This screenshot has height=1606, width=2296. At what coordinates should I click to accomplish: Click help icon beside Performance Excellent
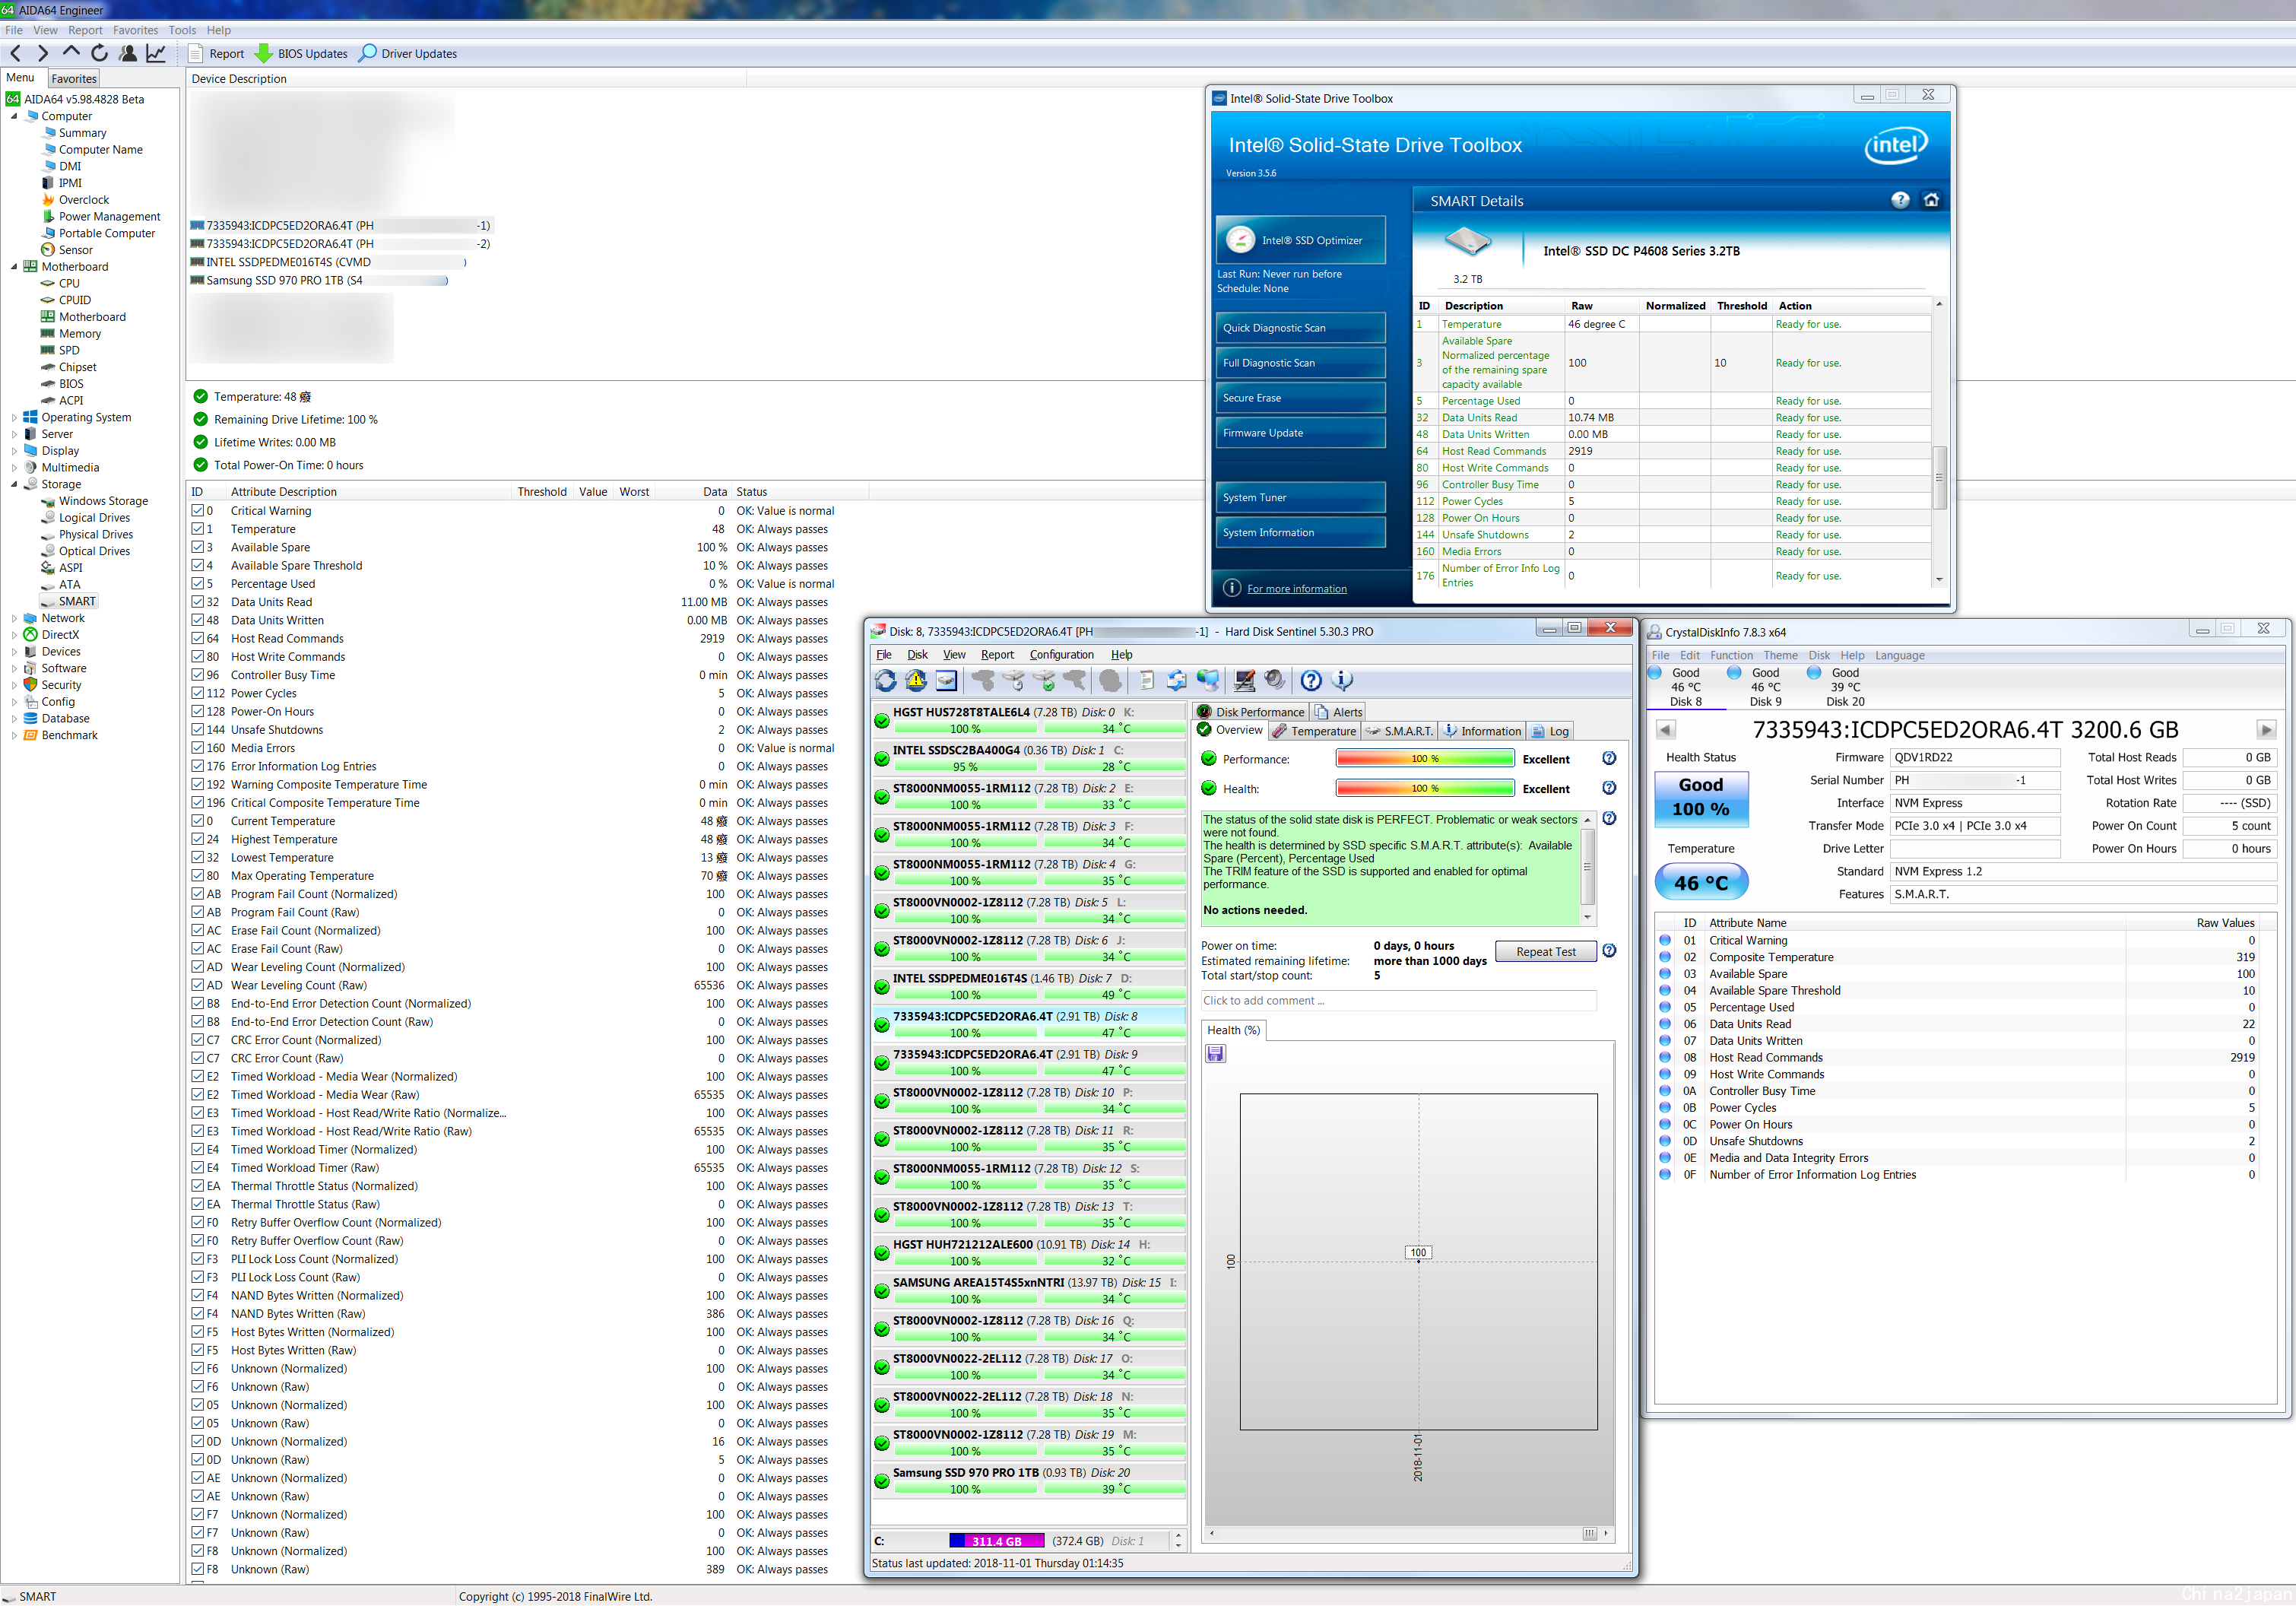point(1609,758)
